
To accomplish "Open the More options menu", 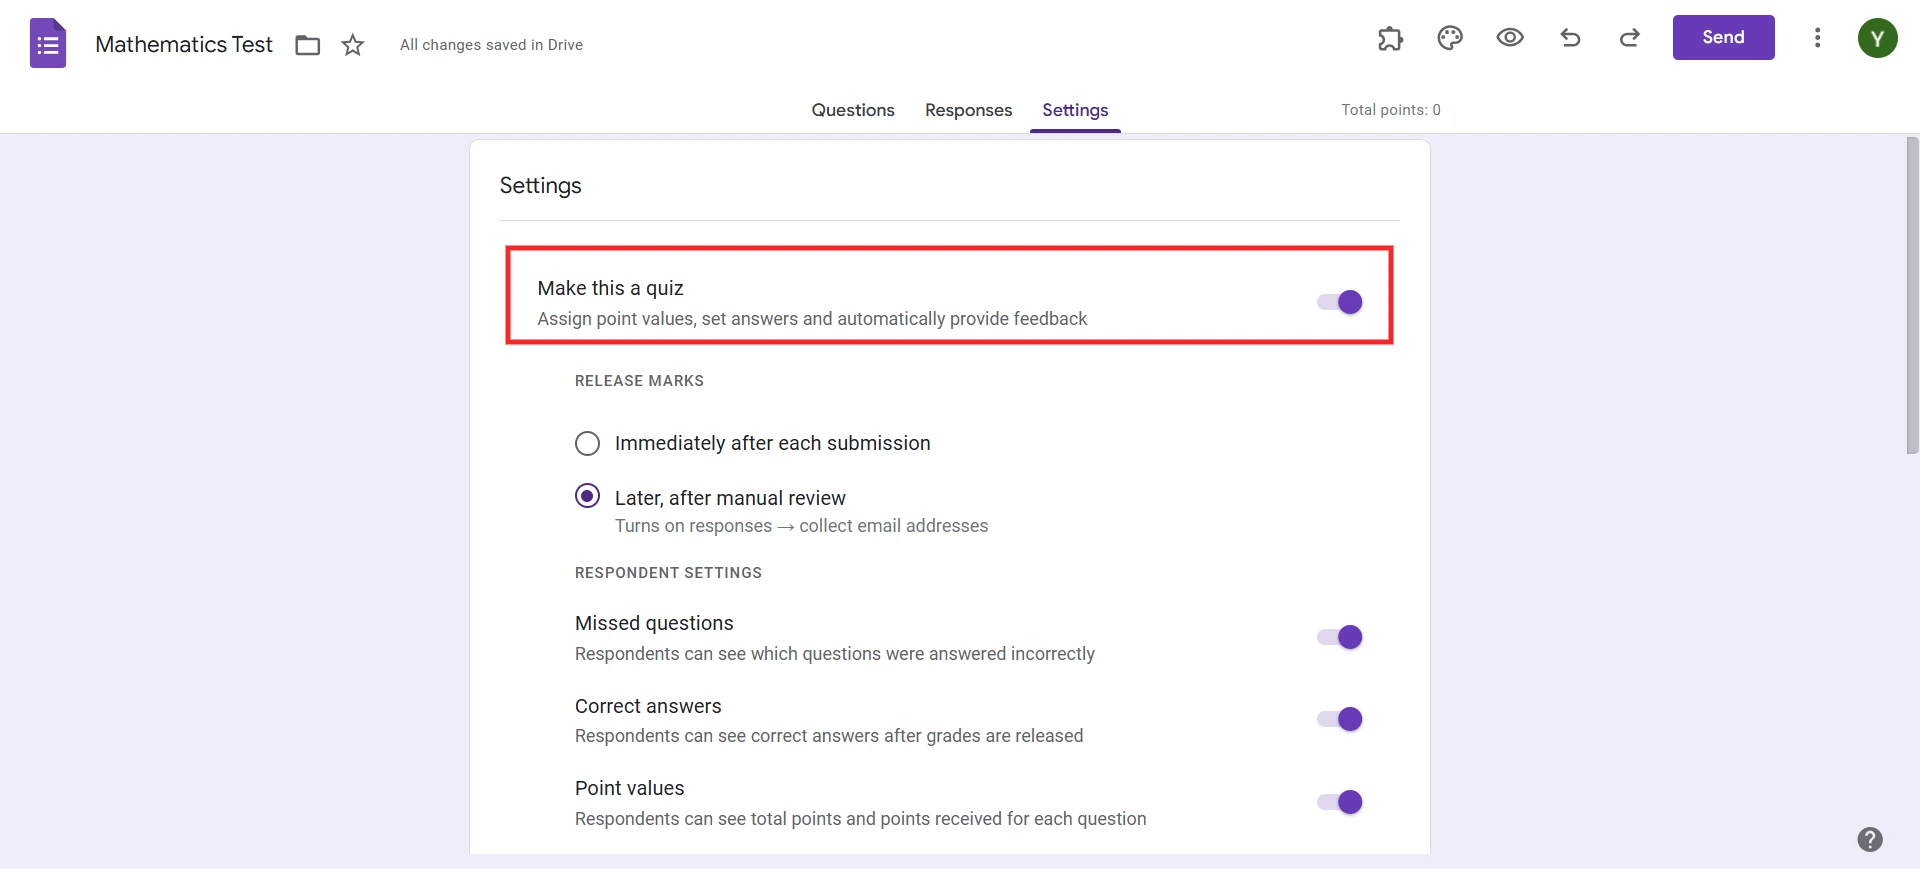I will click(1818, 38).
